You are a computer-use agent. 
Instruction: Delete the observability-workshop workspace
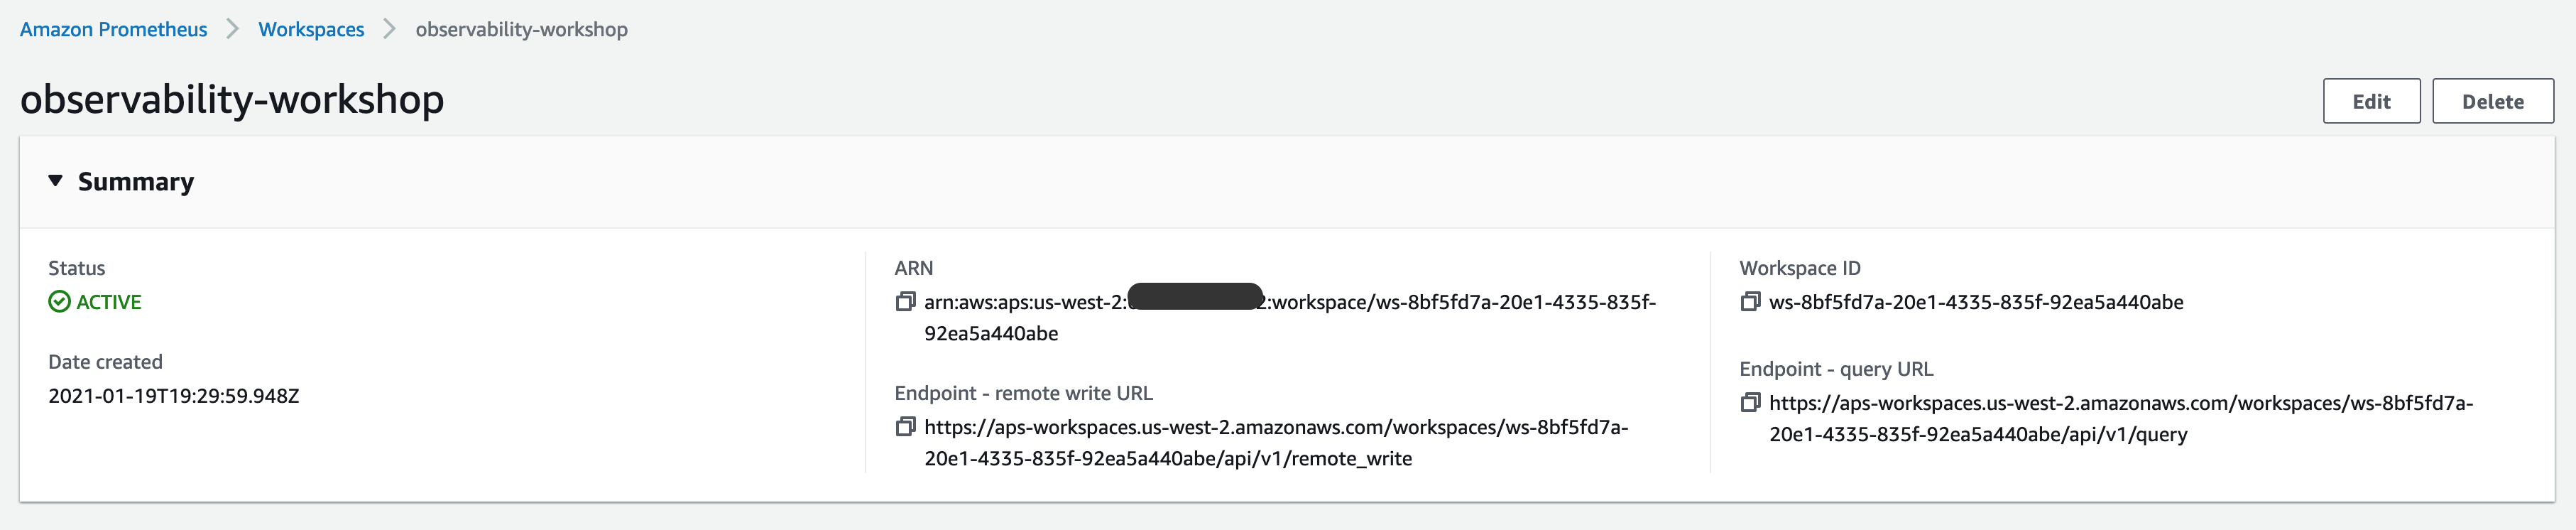(2492, 101)
